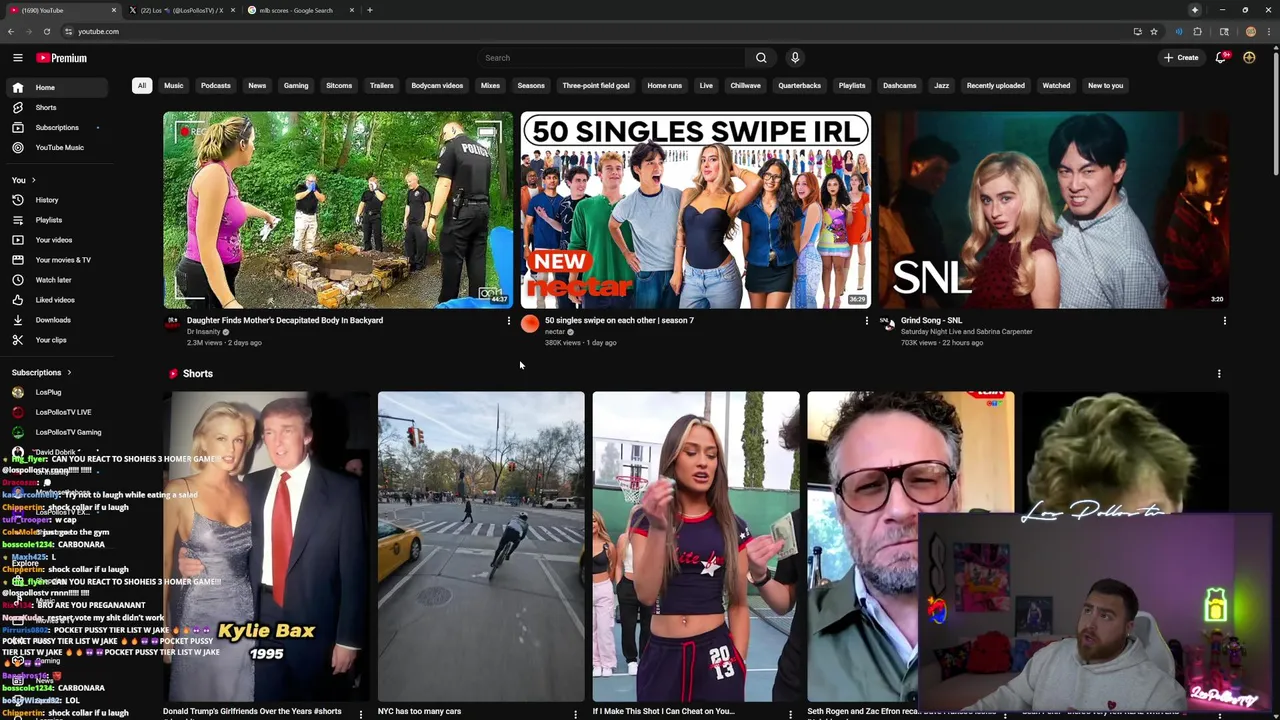Switch to the mlb scores Google tab
The height and width of the screenshot is (720, 1280).
[x=300, y=10]
